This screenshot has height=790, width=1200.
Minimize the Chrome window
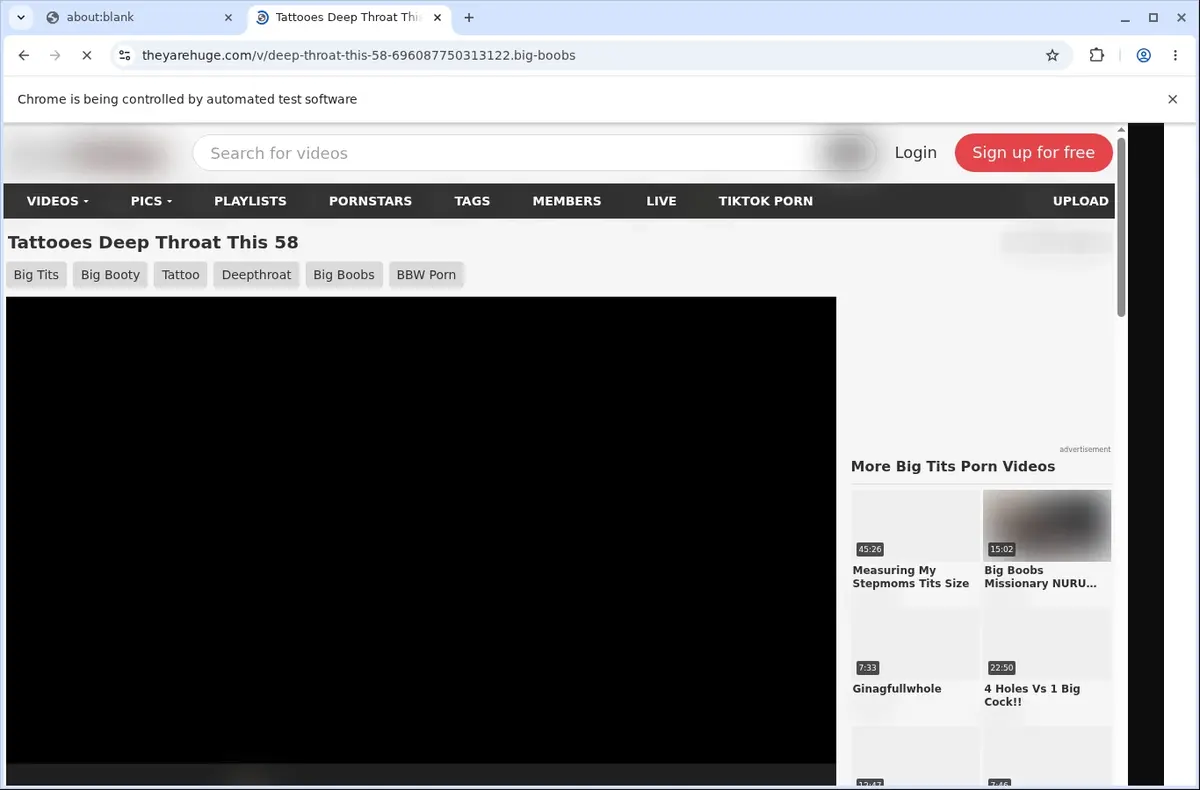click(1126, 17)
